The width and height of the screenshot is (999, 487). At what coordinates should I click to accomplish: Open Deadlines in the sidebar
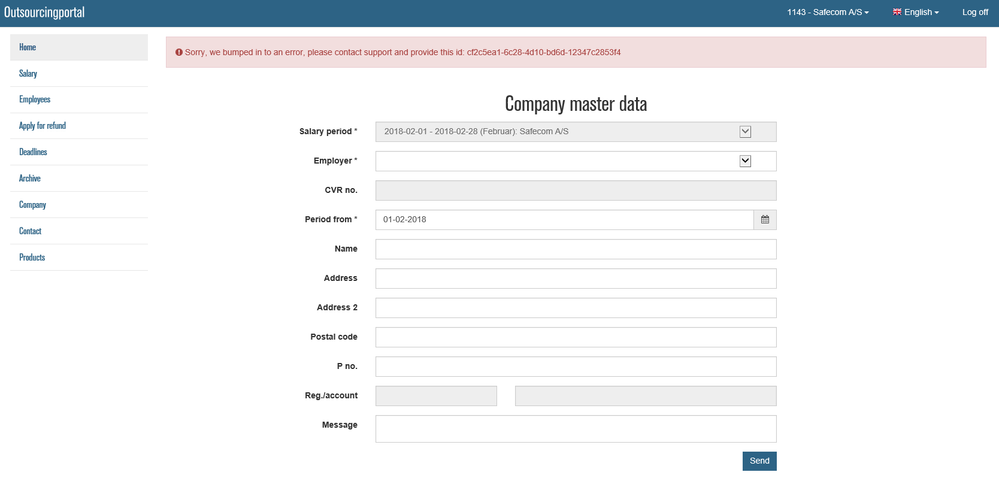coord(79,152)
